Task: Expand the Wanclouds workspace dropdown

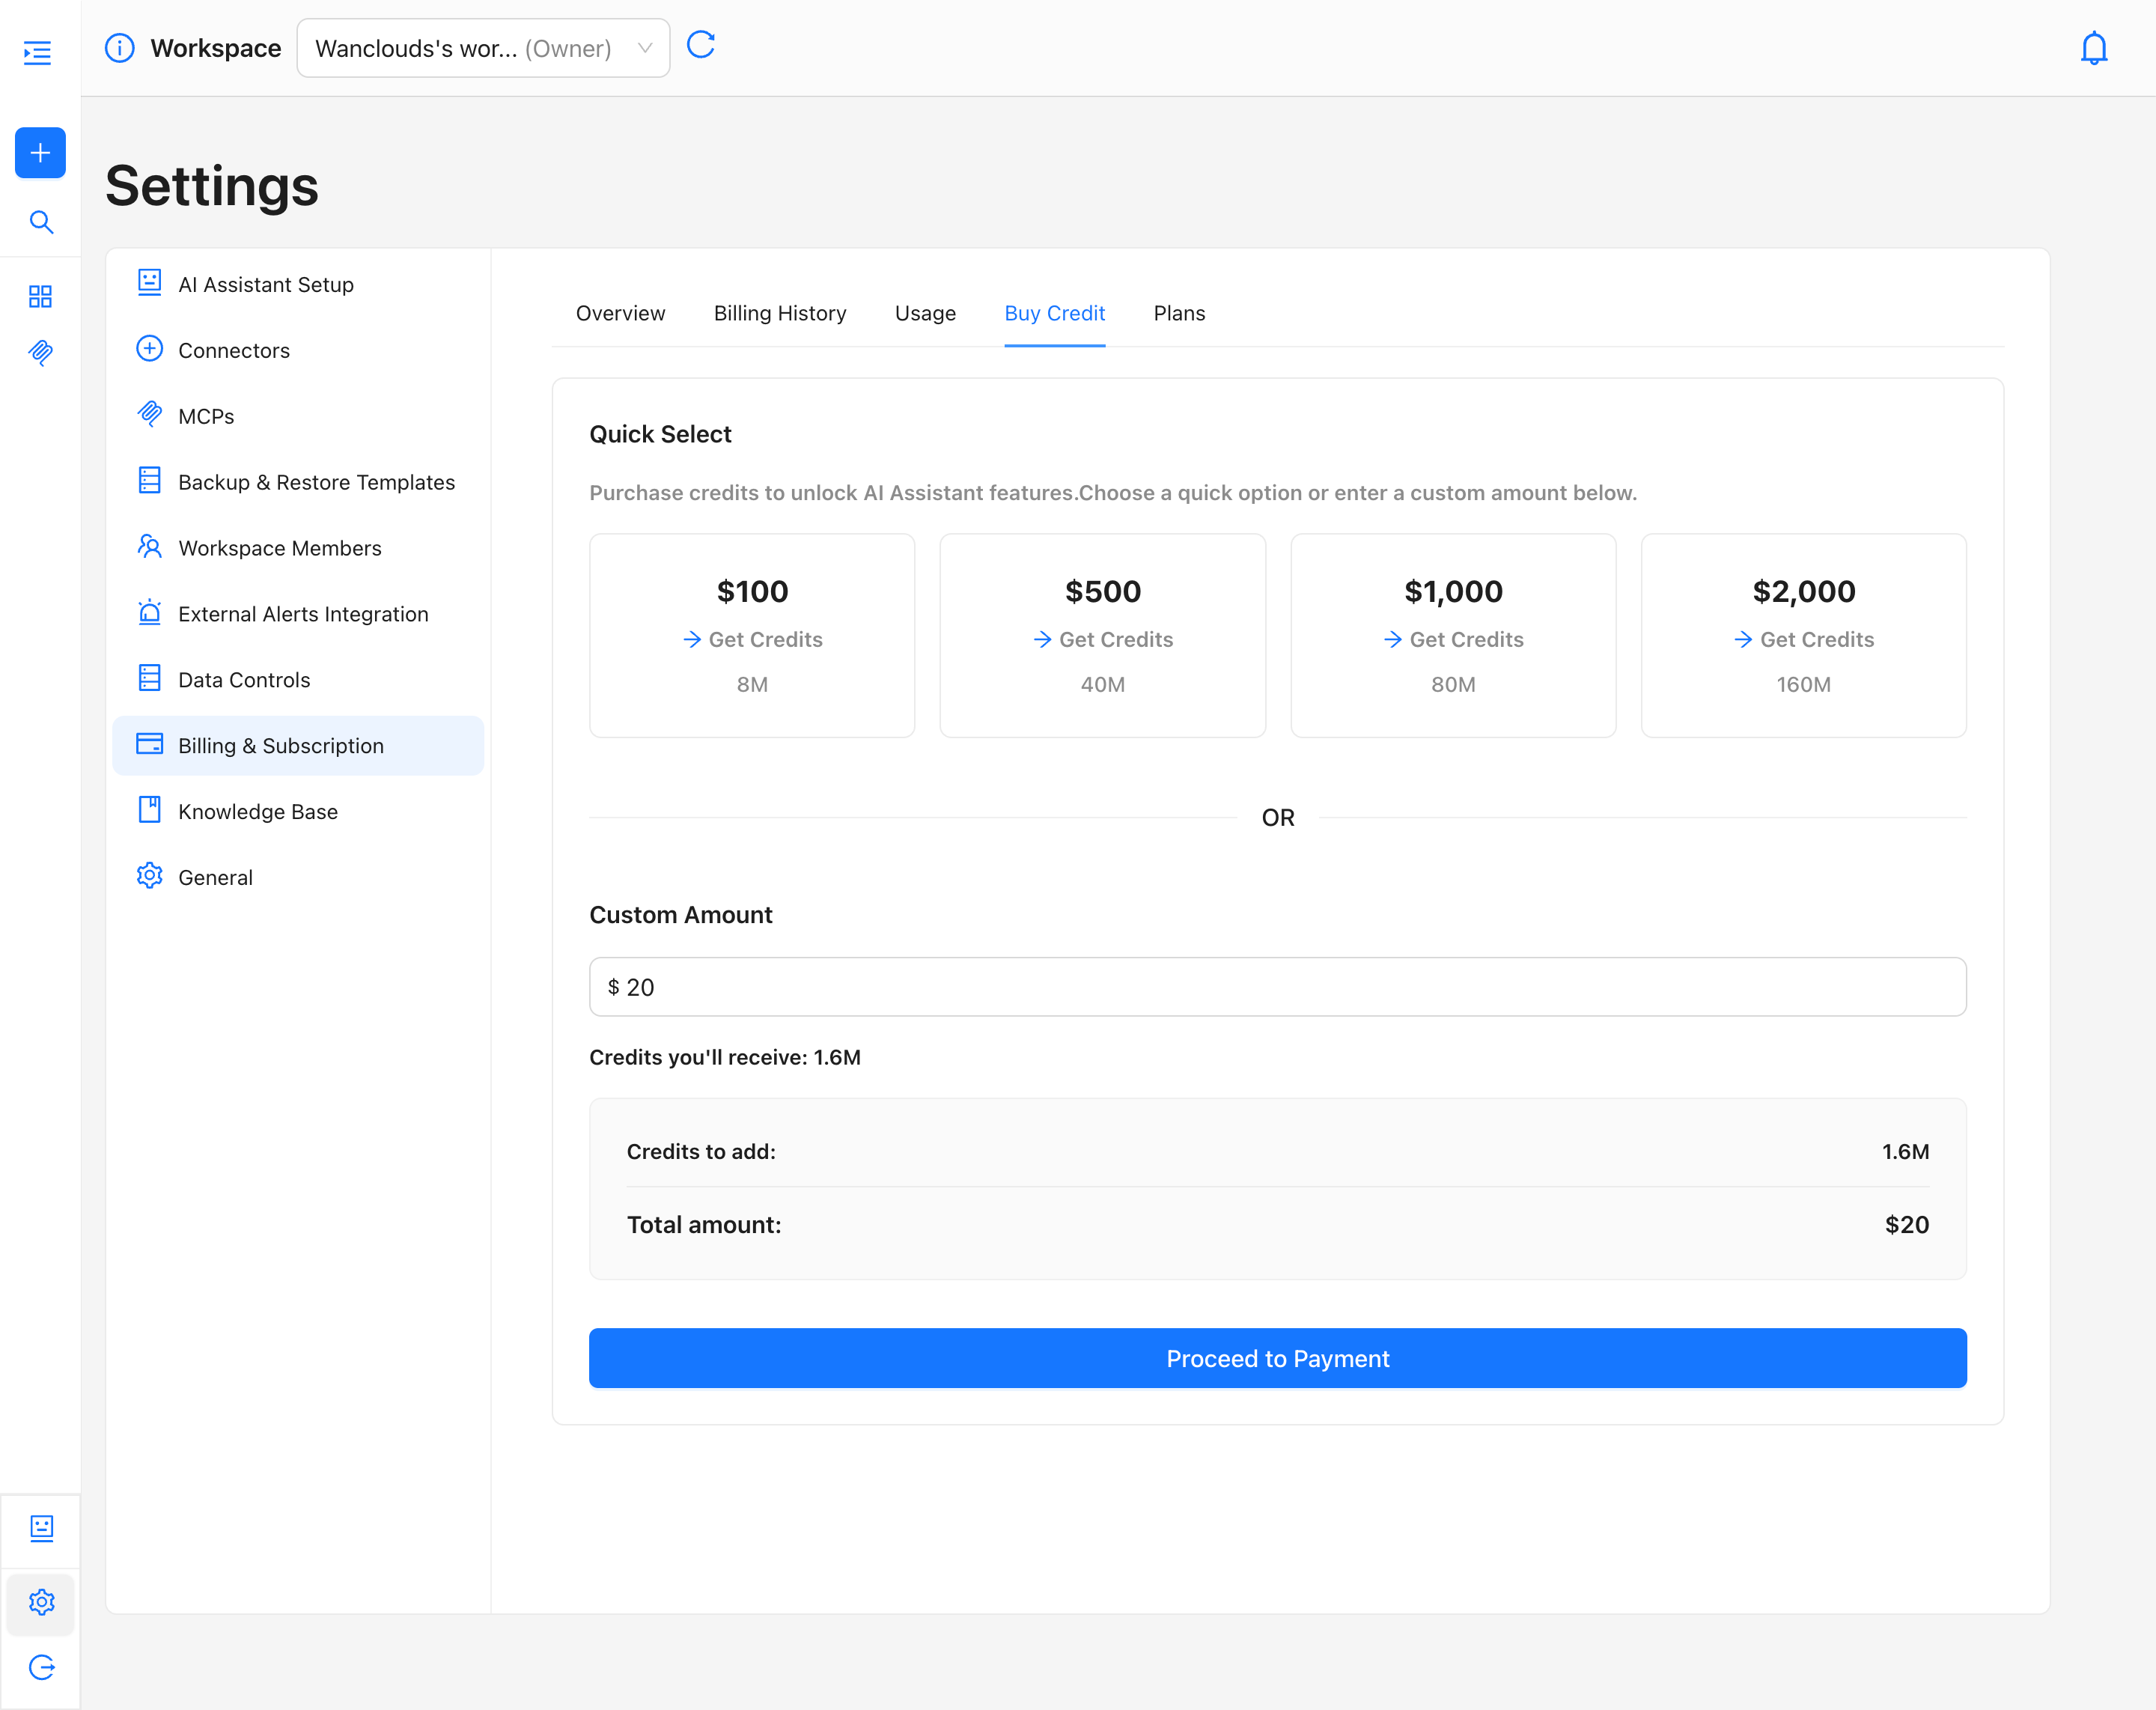Action: click(x=483, y=48)
